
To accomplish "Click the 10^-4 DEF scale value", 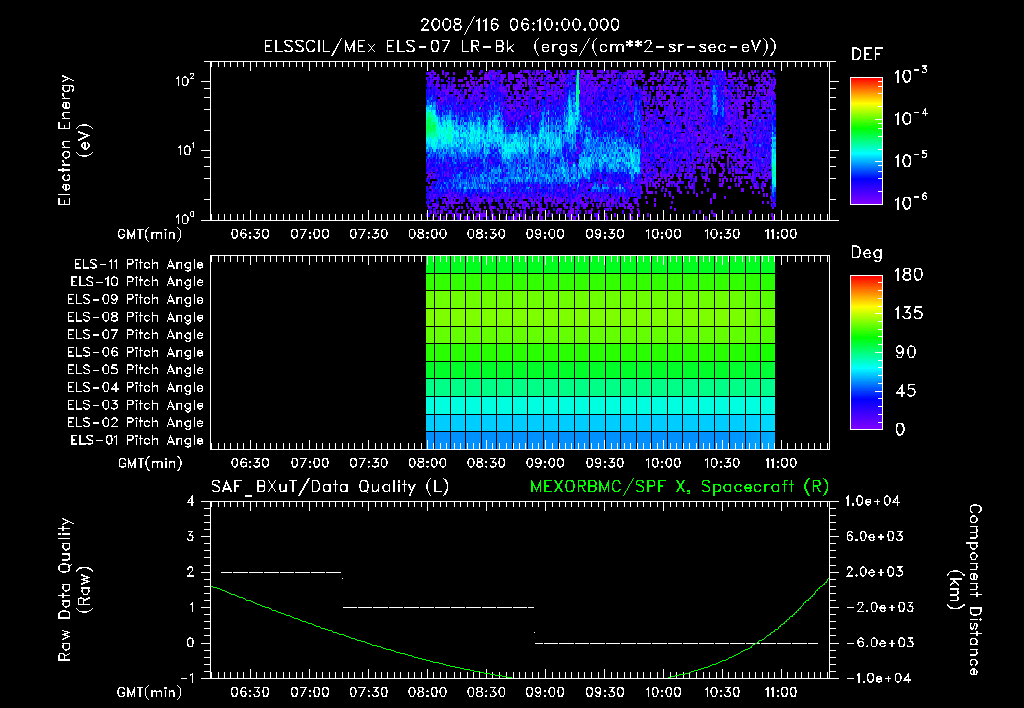I will (910, 118).
